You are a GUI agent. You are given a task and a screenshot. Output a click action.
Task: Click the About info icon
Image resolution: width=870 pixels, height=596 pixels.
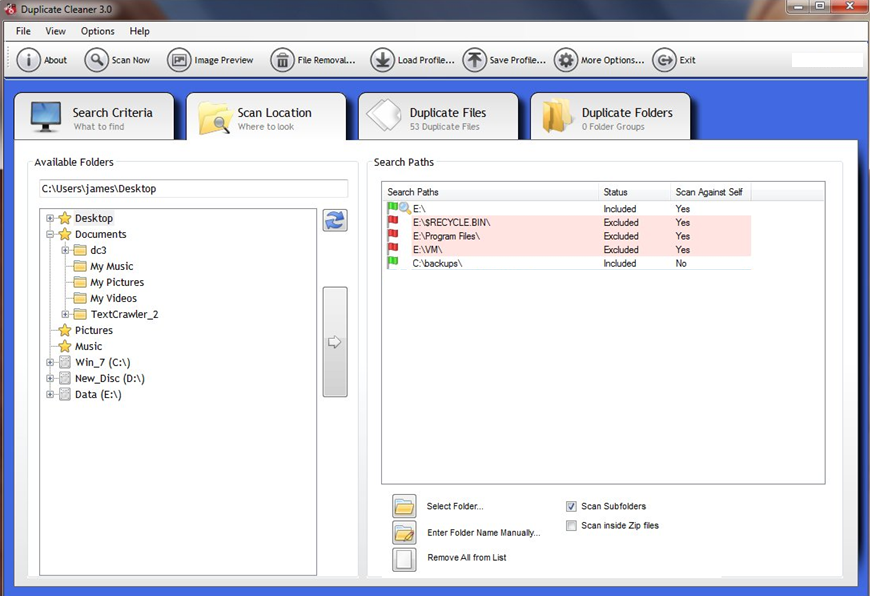(x=29, y=60)
